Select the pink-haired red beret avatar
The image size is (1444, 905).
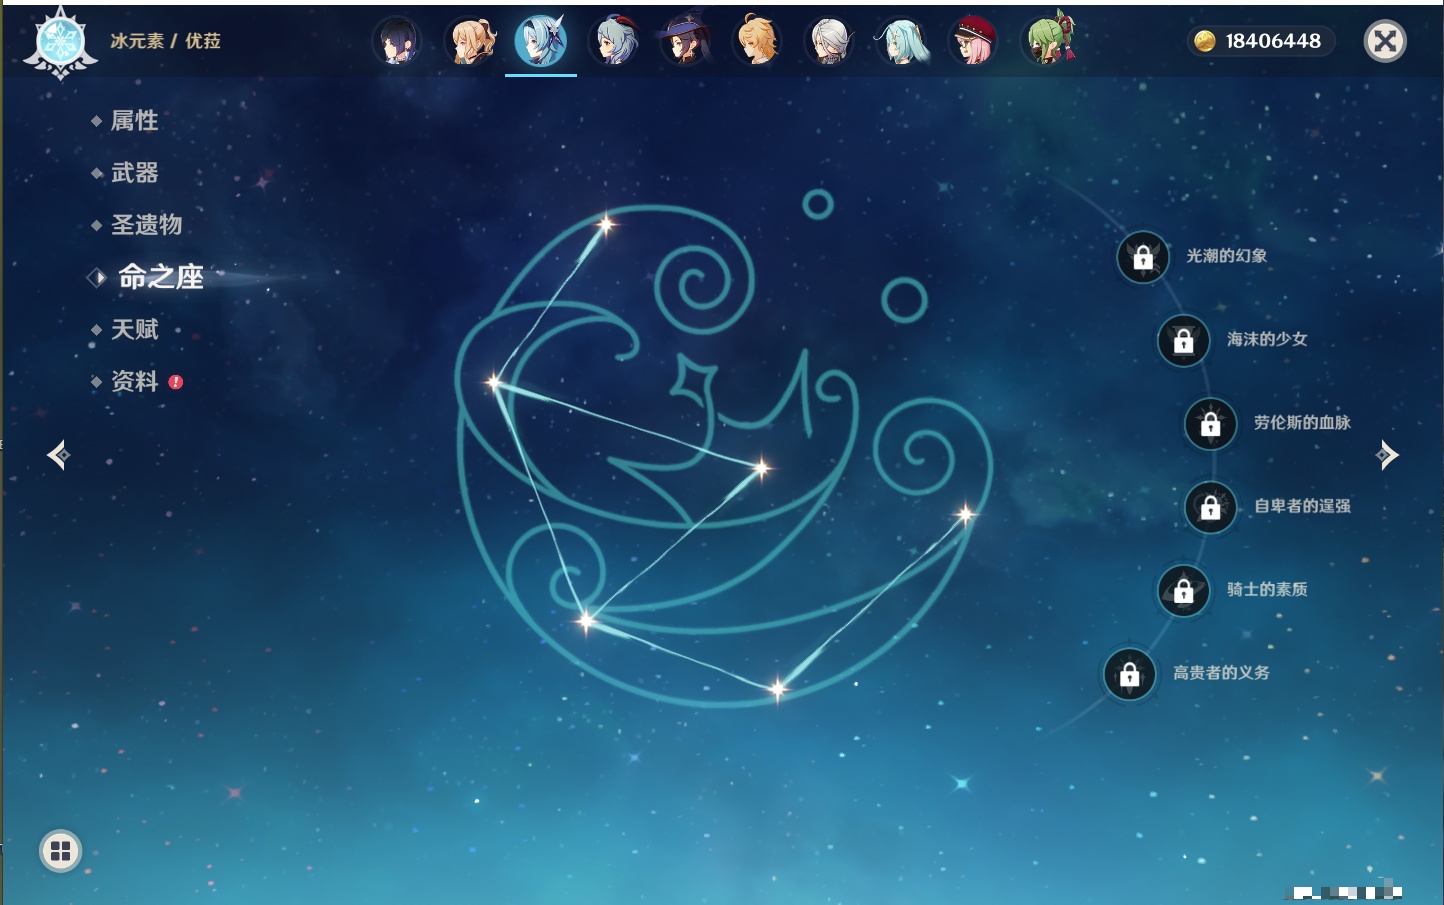click(974, 41)
